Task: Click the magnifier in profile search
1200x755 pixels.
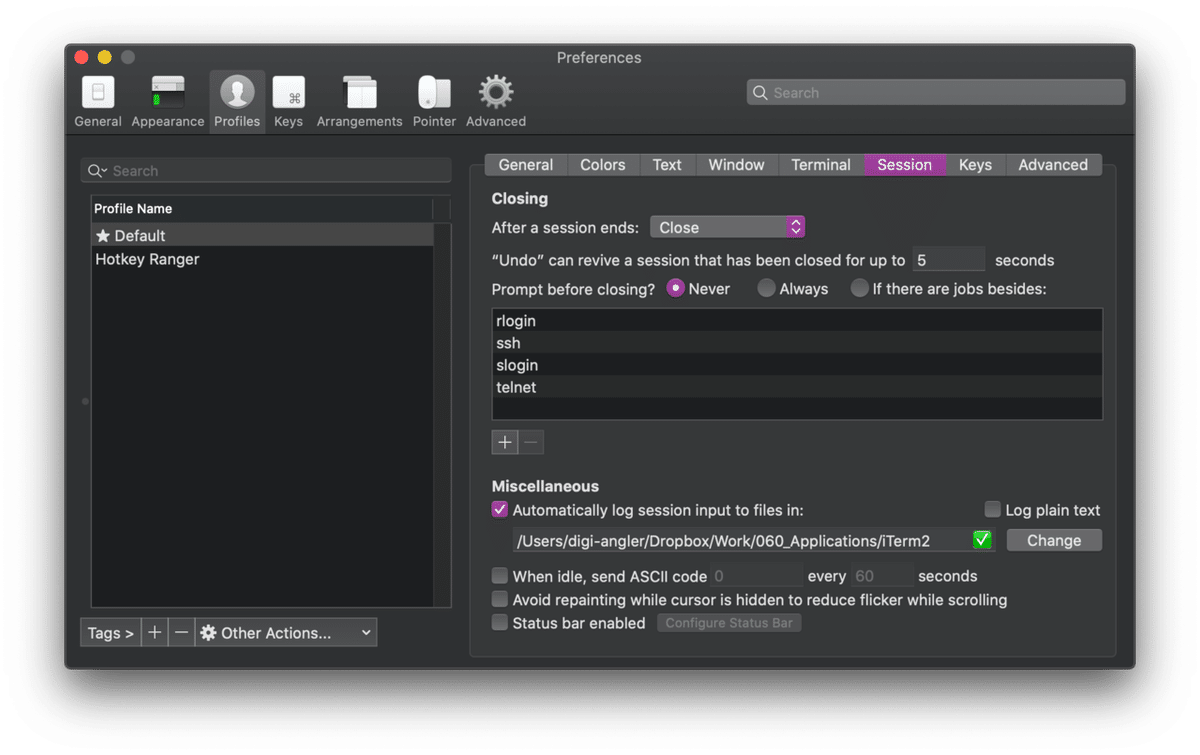Action: 95,171
